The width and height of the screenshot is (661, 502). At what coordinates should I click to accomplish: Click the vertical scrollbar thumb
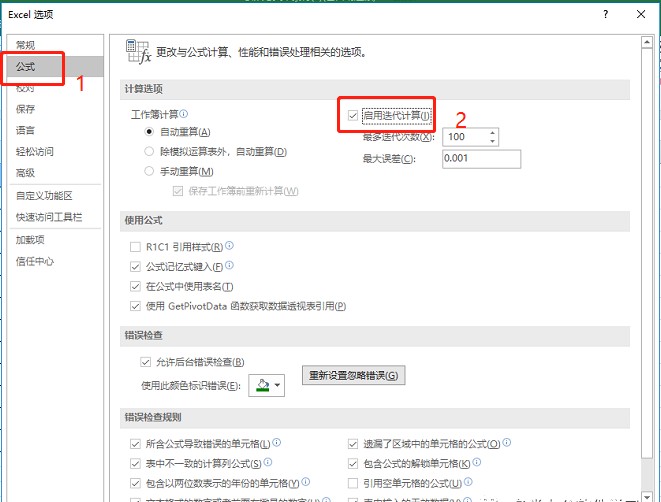[x=646, y=253]
